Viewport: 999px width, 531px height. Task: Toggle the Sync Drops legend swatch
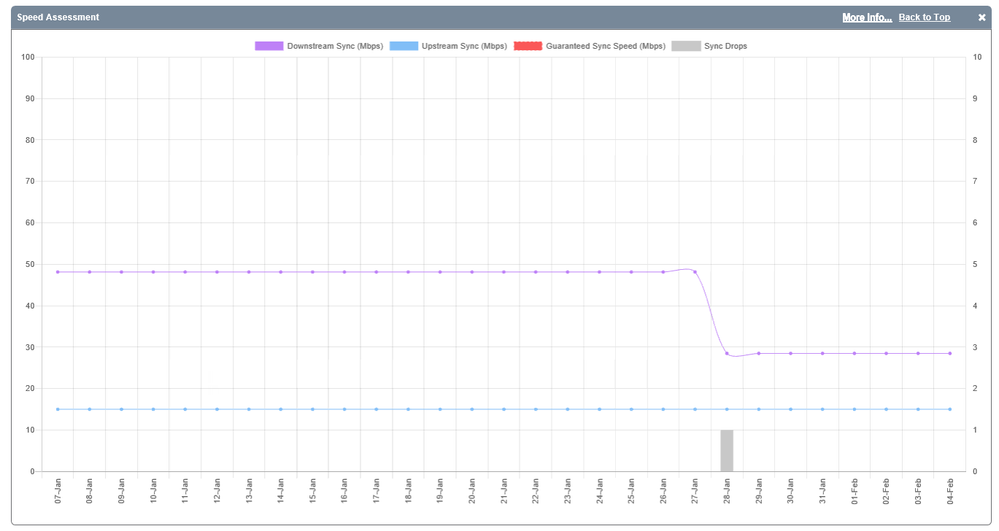[x=685, y=46]
